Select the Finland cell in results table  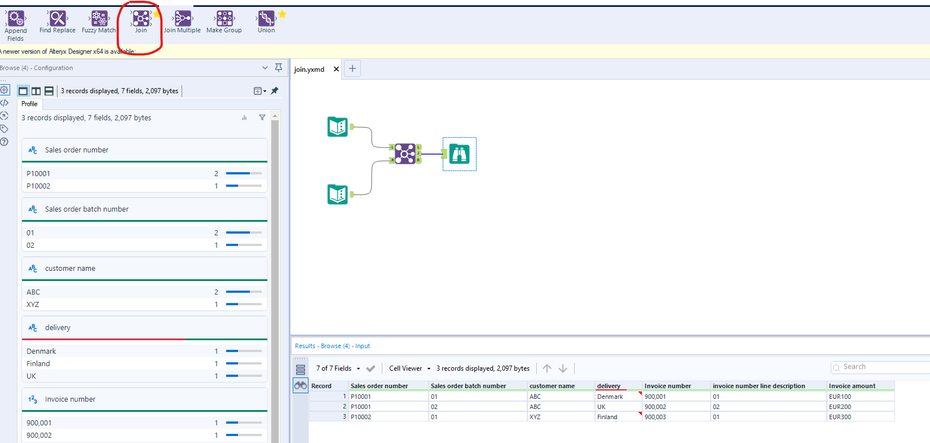pos(617,417)
